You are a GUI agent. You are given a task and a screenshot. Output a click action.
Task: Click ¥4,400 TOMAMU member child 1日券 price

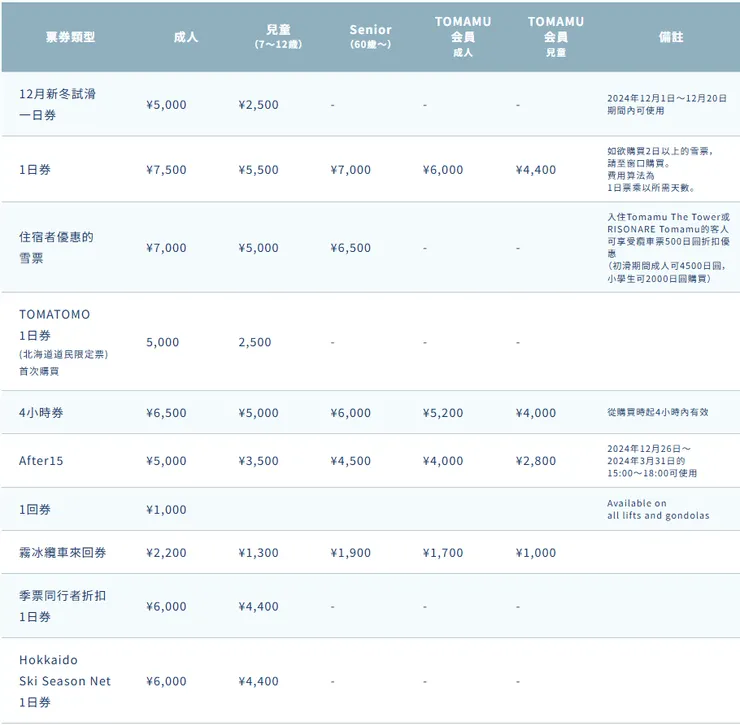click(536, 170)
